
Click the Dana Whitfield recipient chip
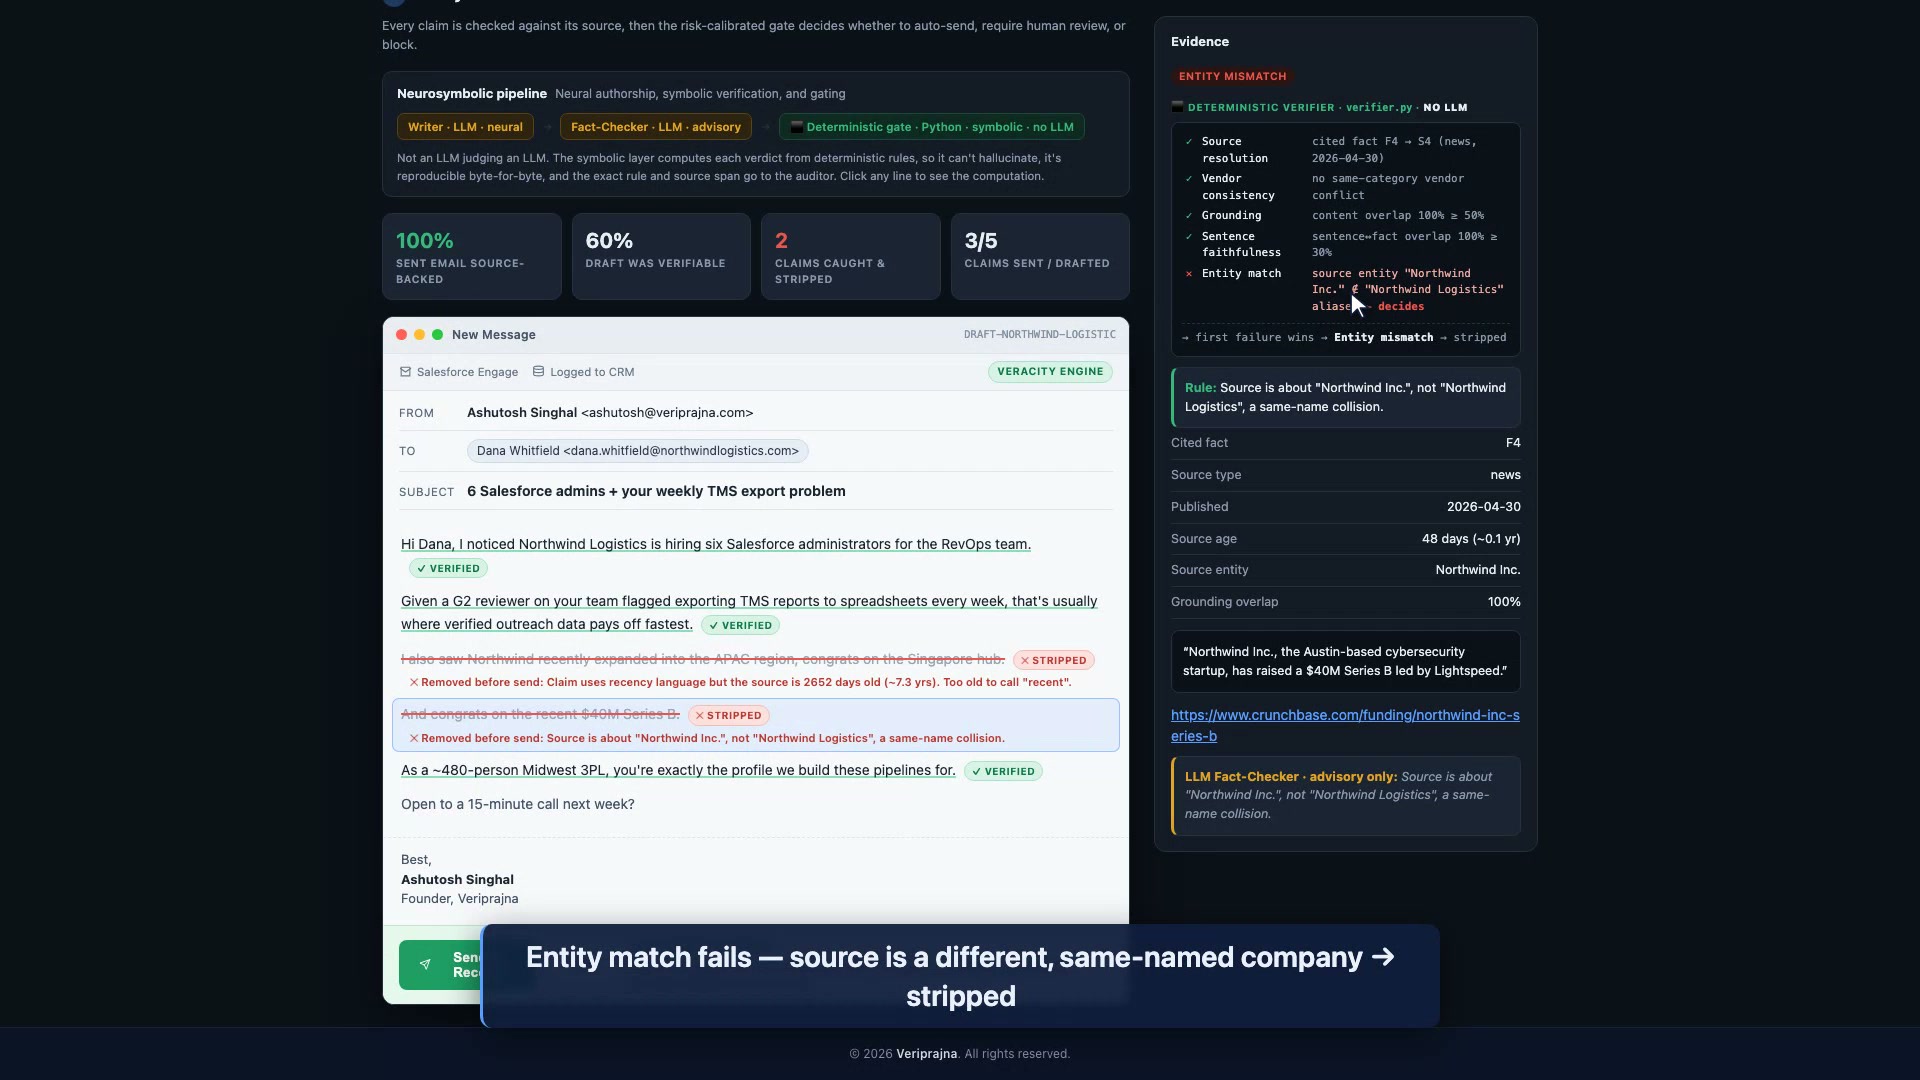coord(638,451)
